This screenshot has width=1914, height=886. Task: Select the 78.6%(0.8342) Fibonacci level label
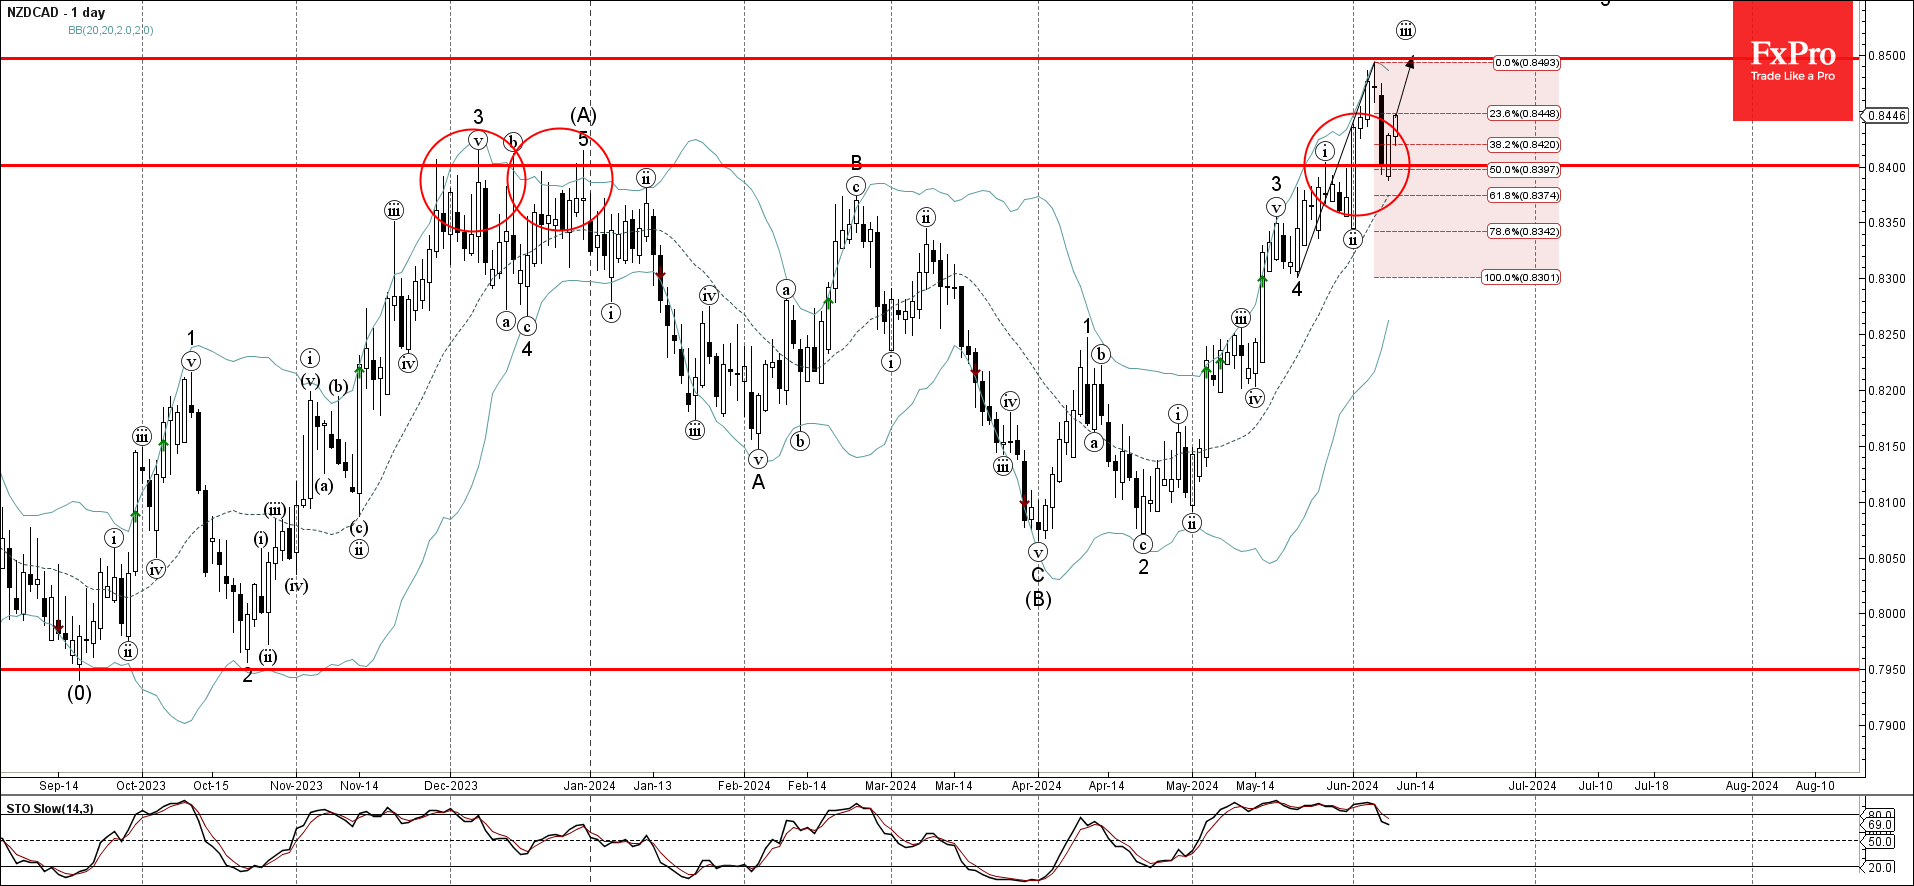coord(1524,232)
